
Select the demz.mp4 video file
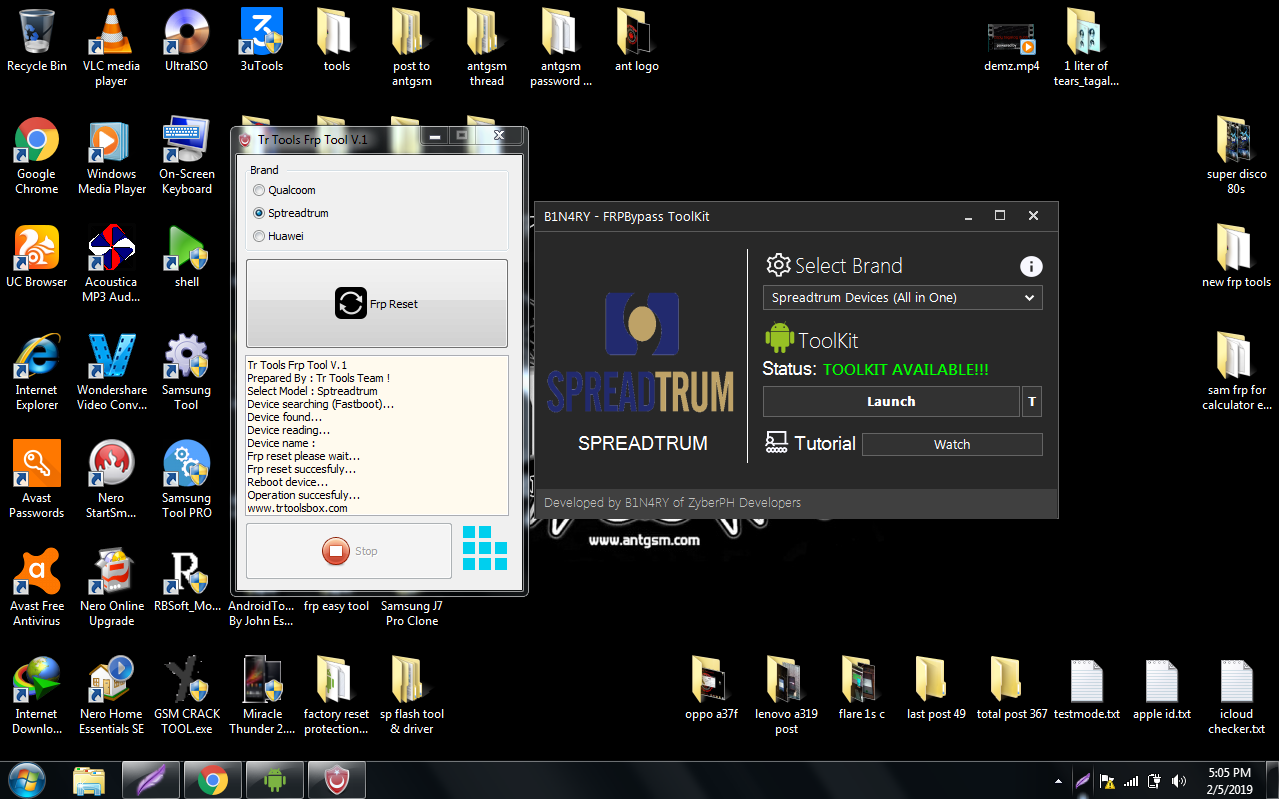coord(1011,47)
